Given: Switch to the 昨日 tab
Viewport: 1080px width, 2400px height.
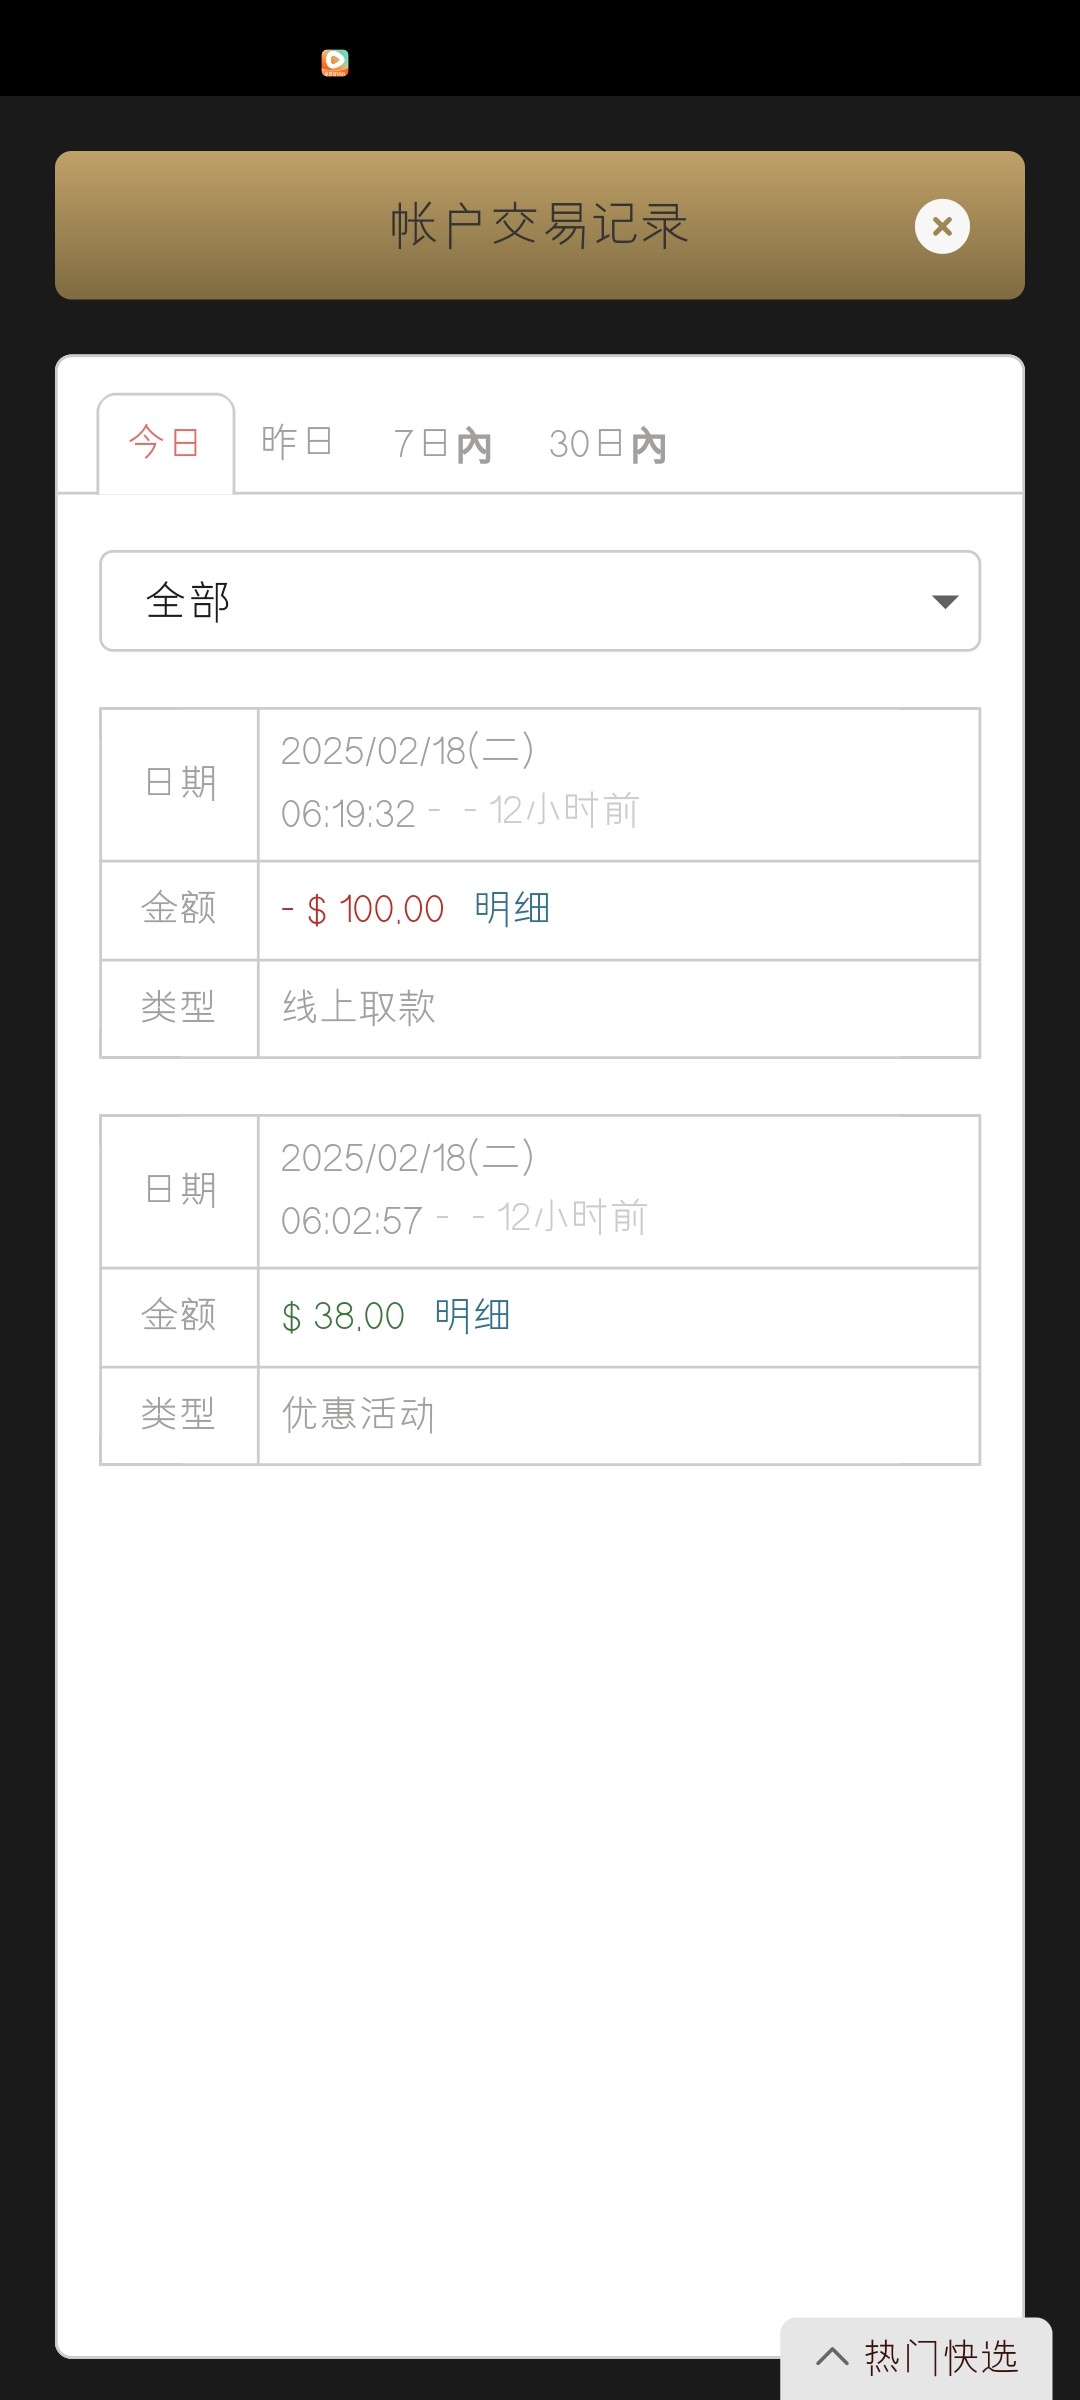Looking at the screenshot, I should pyautogui.click(x=297, y=441).
